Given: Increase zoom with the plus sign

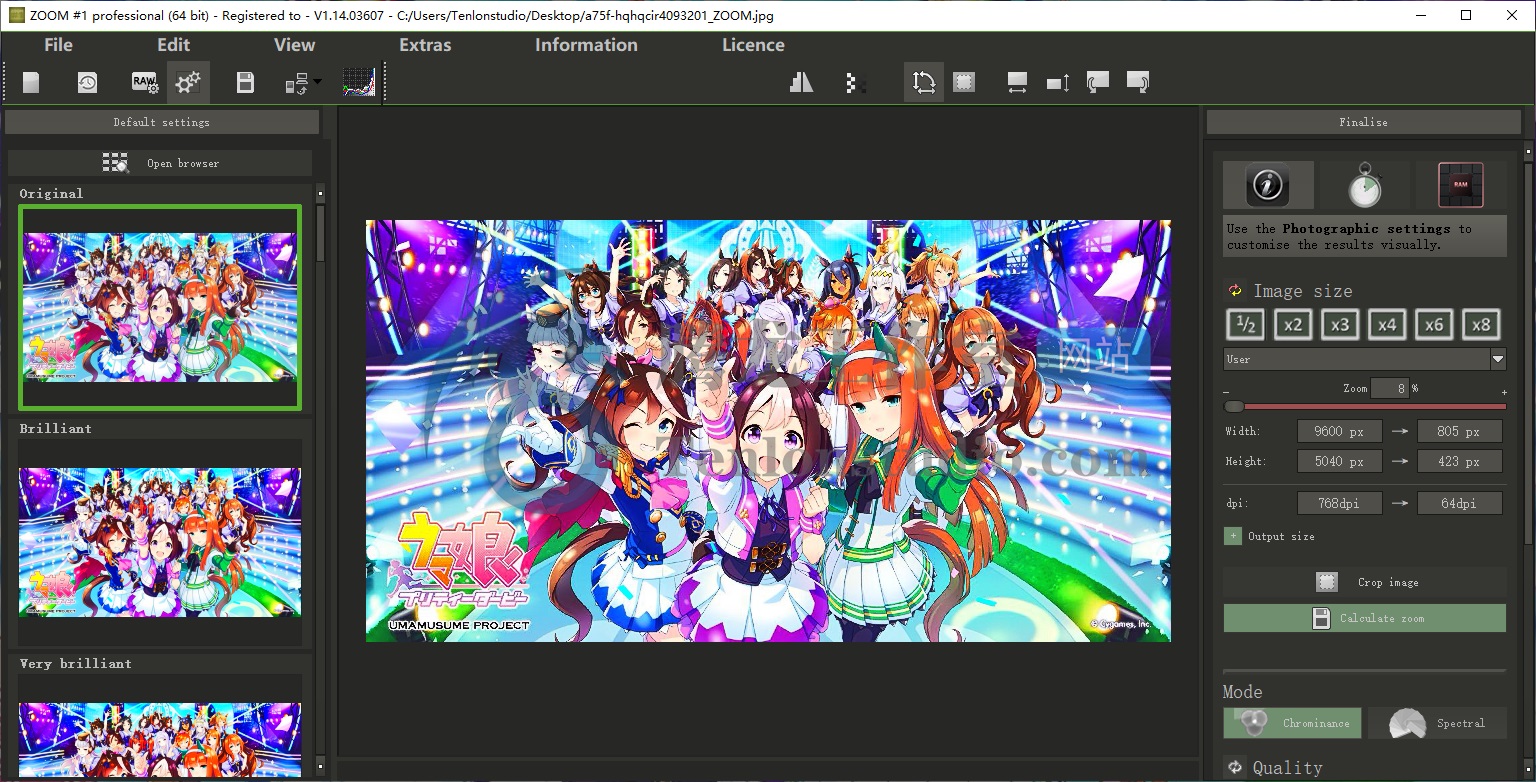Looking at the screenshot, I should [x=1504, y=393].
